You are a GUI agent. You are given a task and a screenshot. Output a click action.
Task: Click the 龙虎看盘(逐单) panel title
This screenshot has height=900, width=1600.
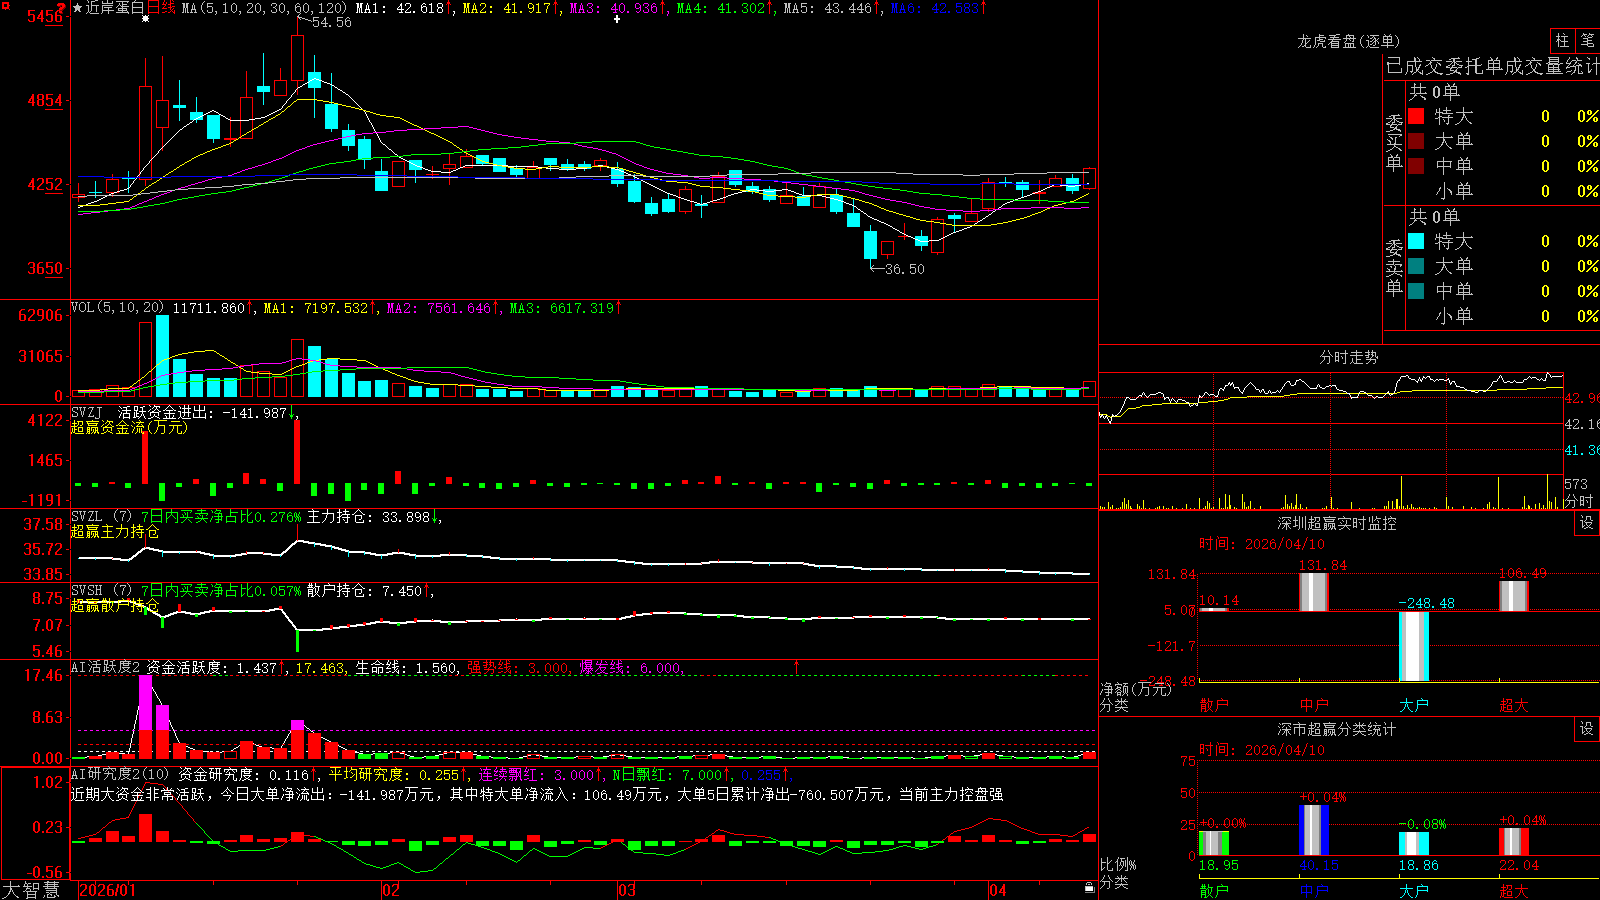click(1348, 41)
